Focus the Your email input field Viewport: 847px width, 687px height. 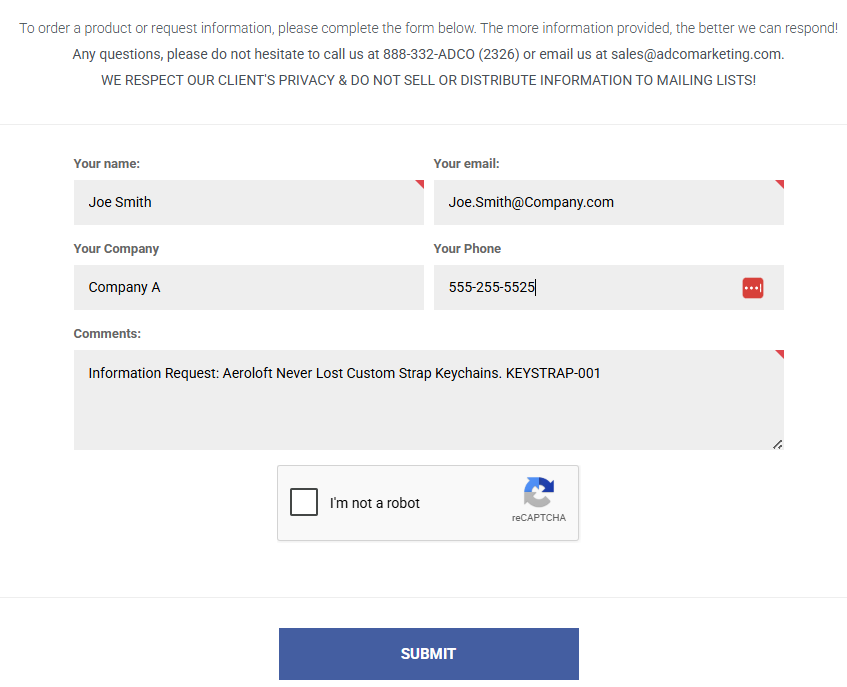(x=609, y=203)
